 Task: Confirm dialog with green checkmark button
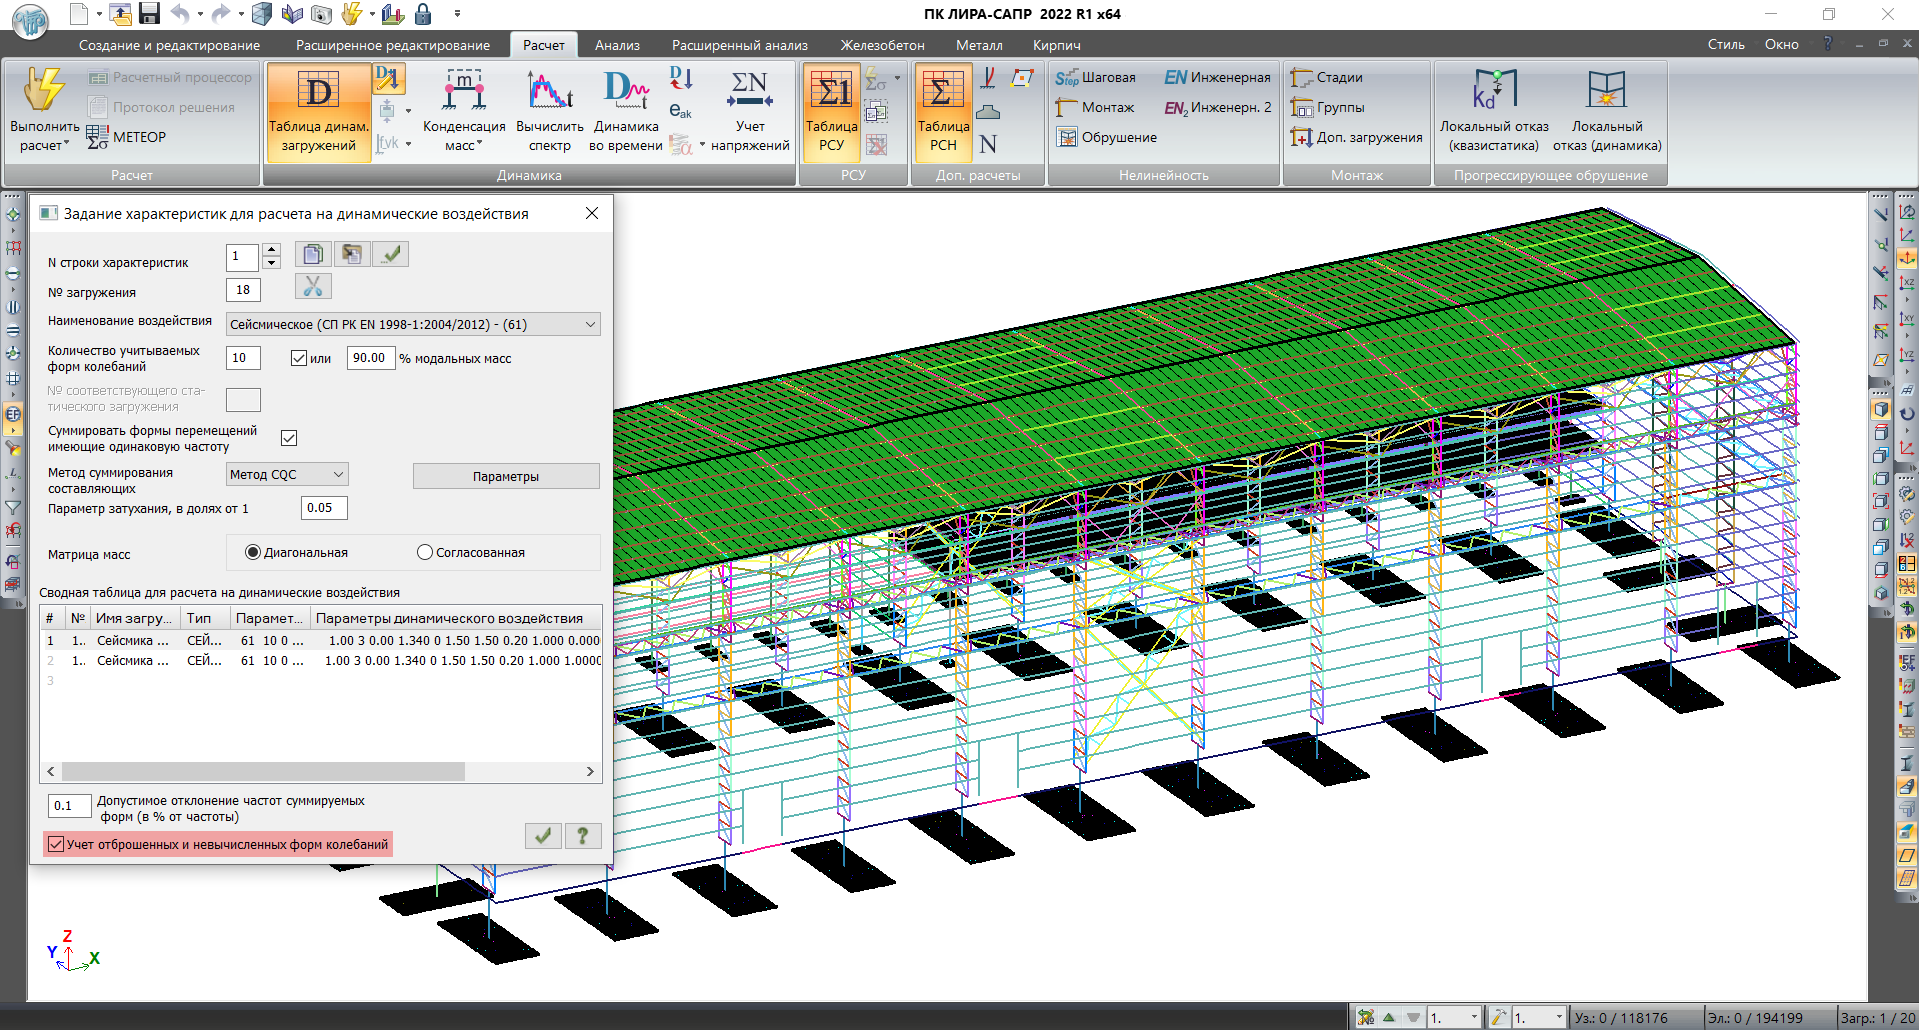tap(543, 836)
